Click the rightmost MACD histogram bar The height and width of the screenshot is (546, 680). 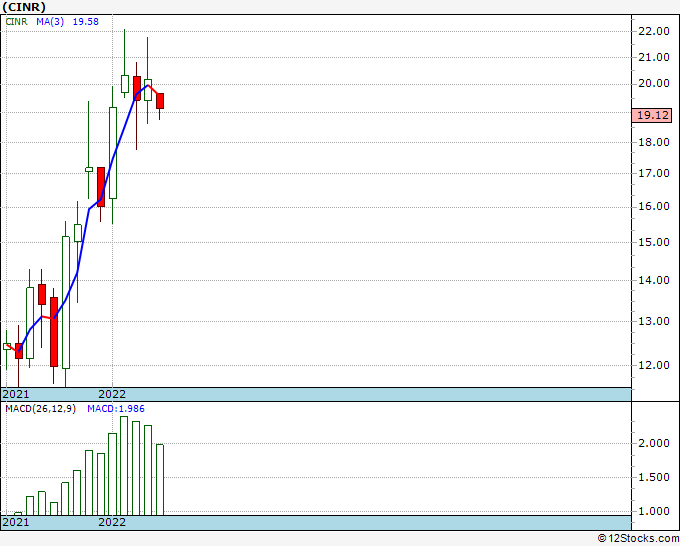(160, 480)
